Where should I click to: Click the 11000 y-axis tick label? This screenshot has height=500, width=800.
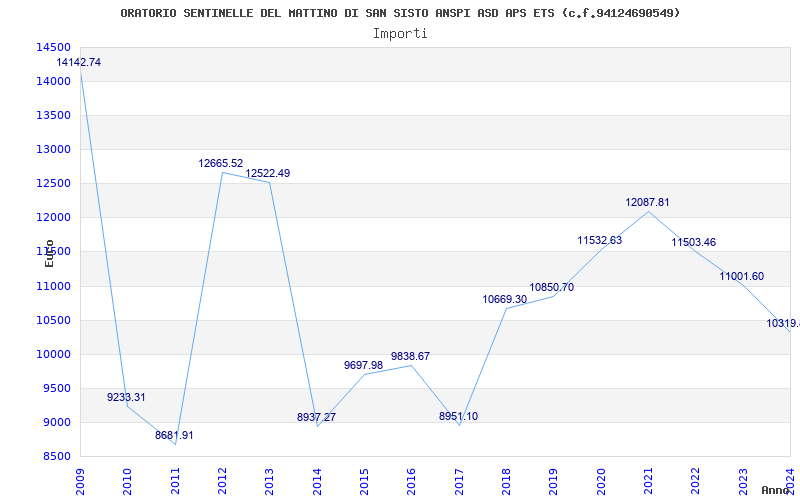pos(54,286)
